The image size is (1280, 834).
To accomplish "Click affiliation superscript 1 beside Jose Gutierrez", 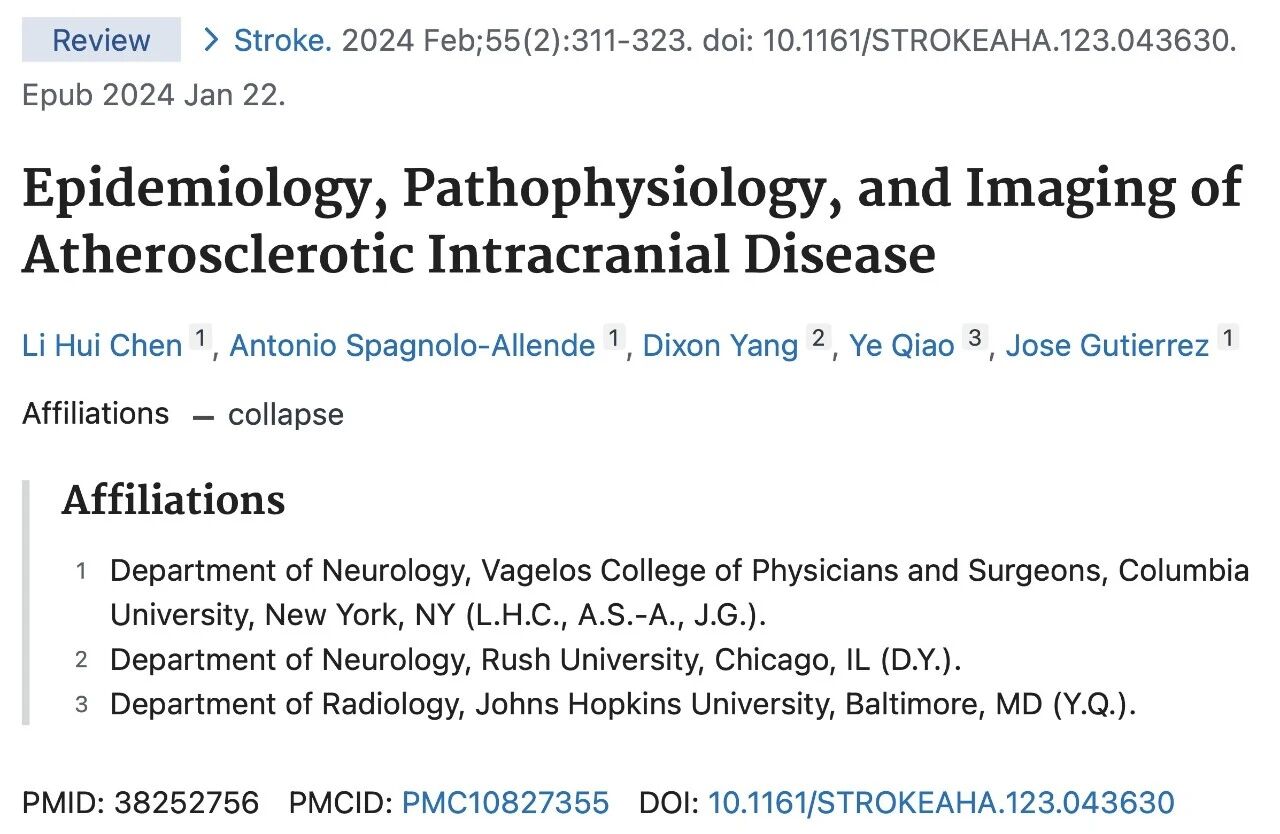I will pos(1228,339).
